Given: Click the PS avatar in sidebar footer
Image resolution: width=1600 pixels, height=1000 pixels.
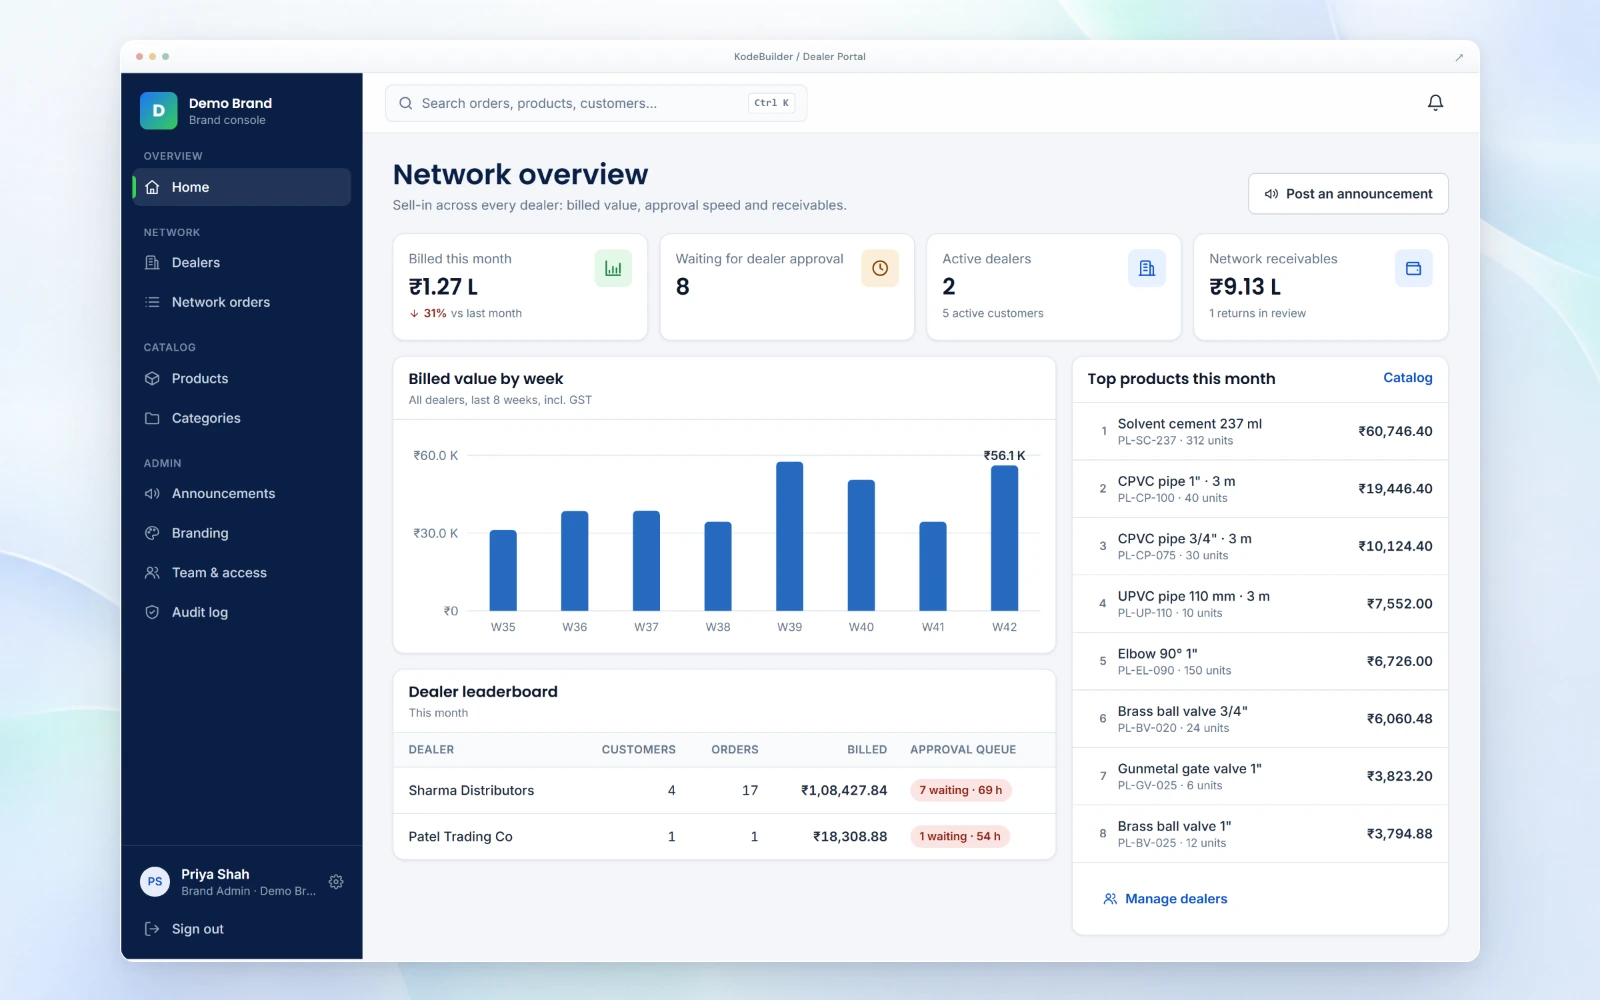Looking at the screenshot, I should 155,882.
